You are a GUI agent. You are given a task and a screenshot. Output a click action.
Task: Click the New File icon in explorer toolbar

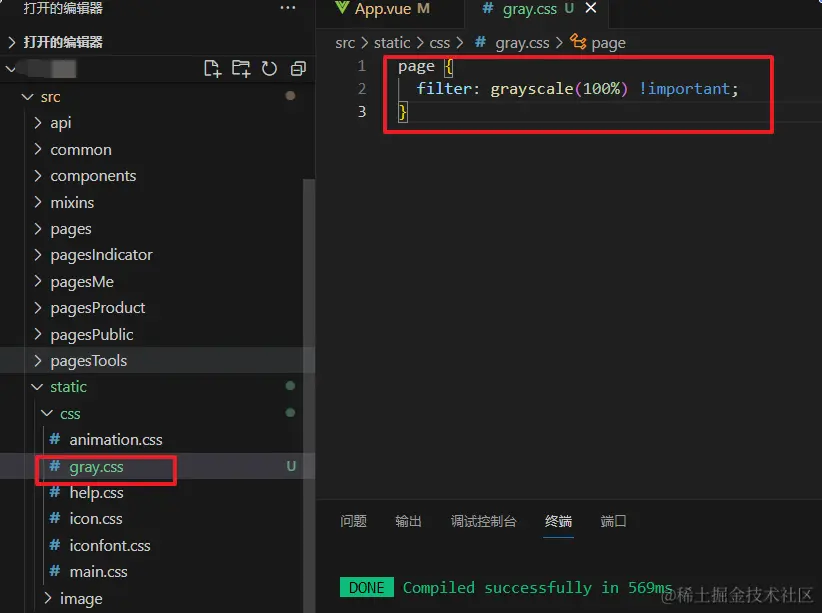212,69
